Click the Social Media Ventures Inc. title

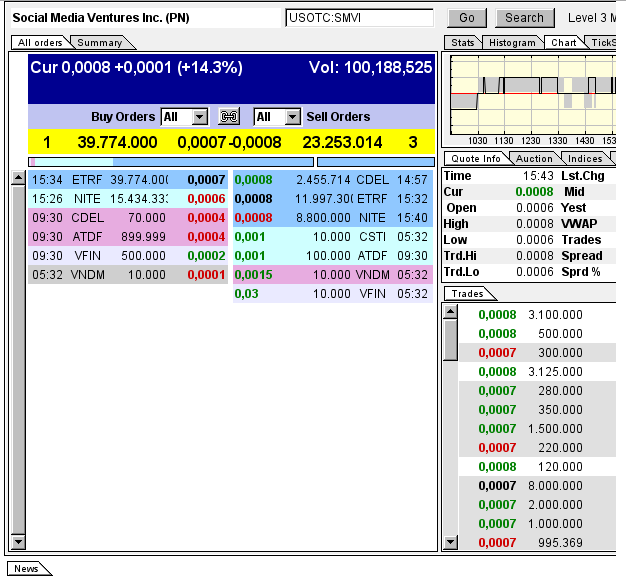point(101,18)
